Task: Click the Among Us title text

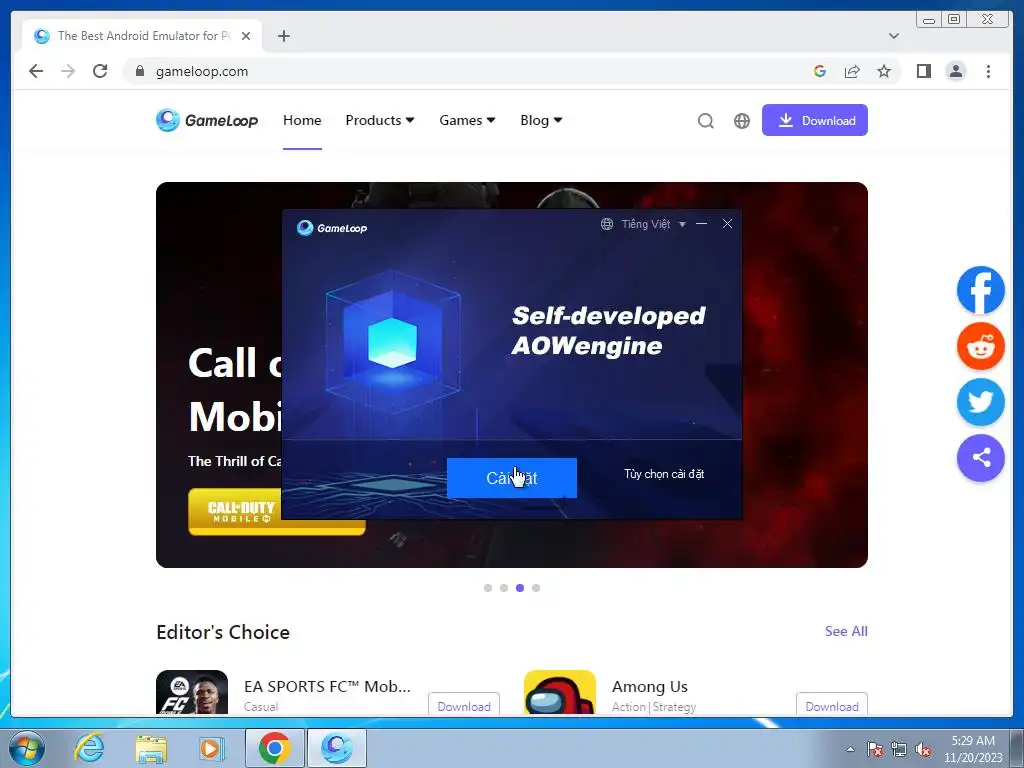Action: coord(649,686)
